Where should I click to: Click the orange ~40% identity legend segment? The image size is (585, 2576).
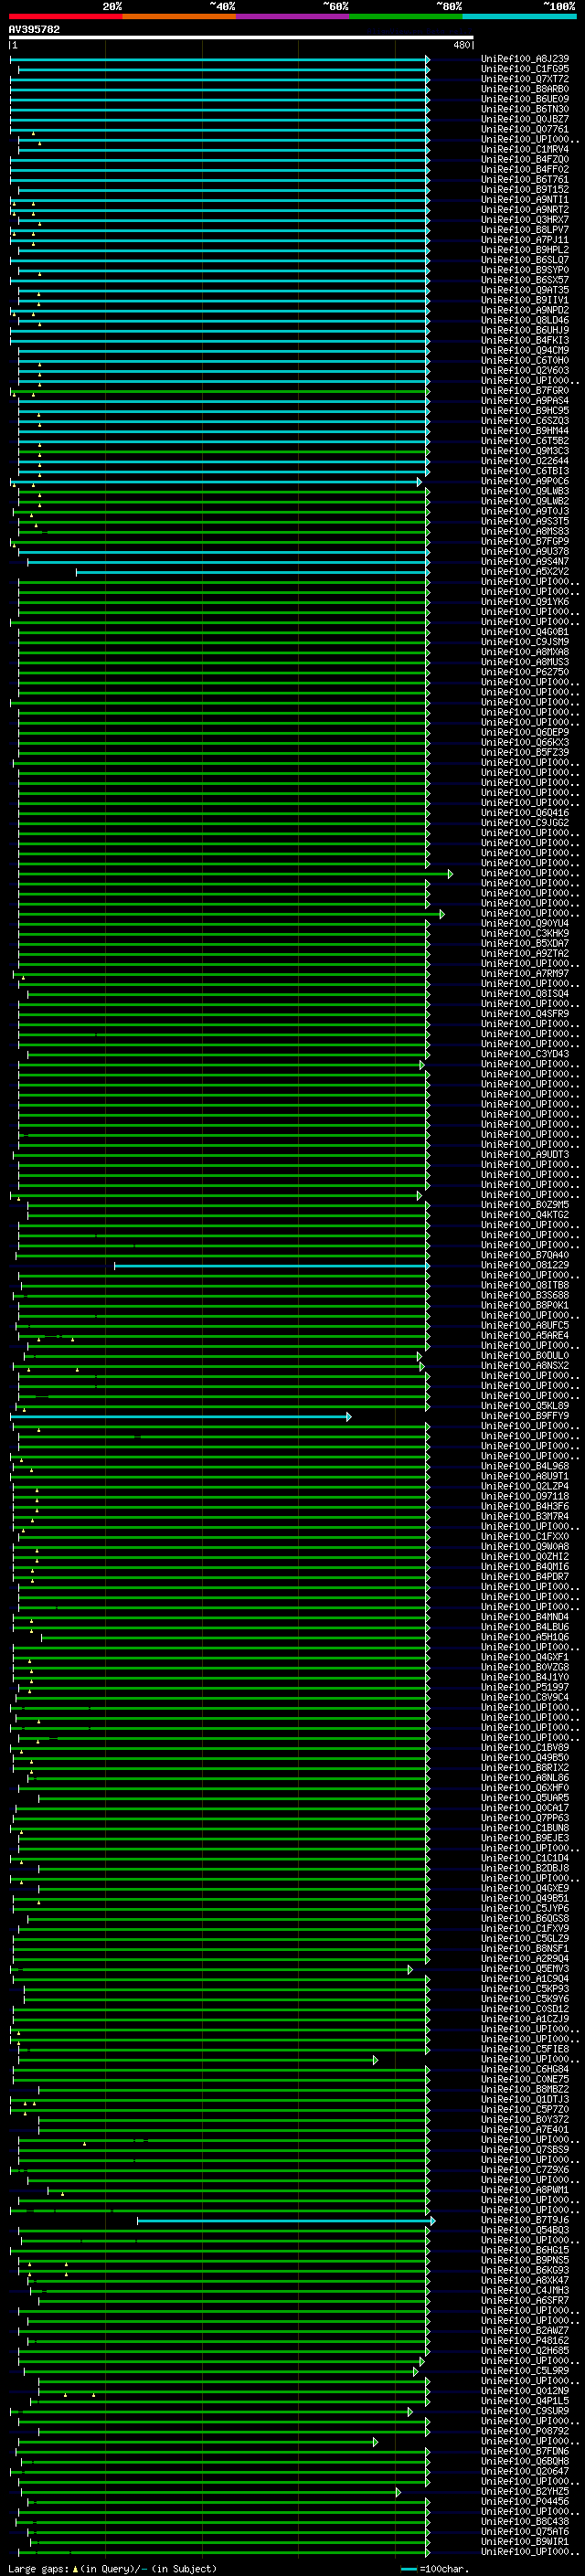(179, 16)
